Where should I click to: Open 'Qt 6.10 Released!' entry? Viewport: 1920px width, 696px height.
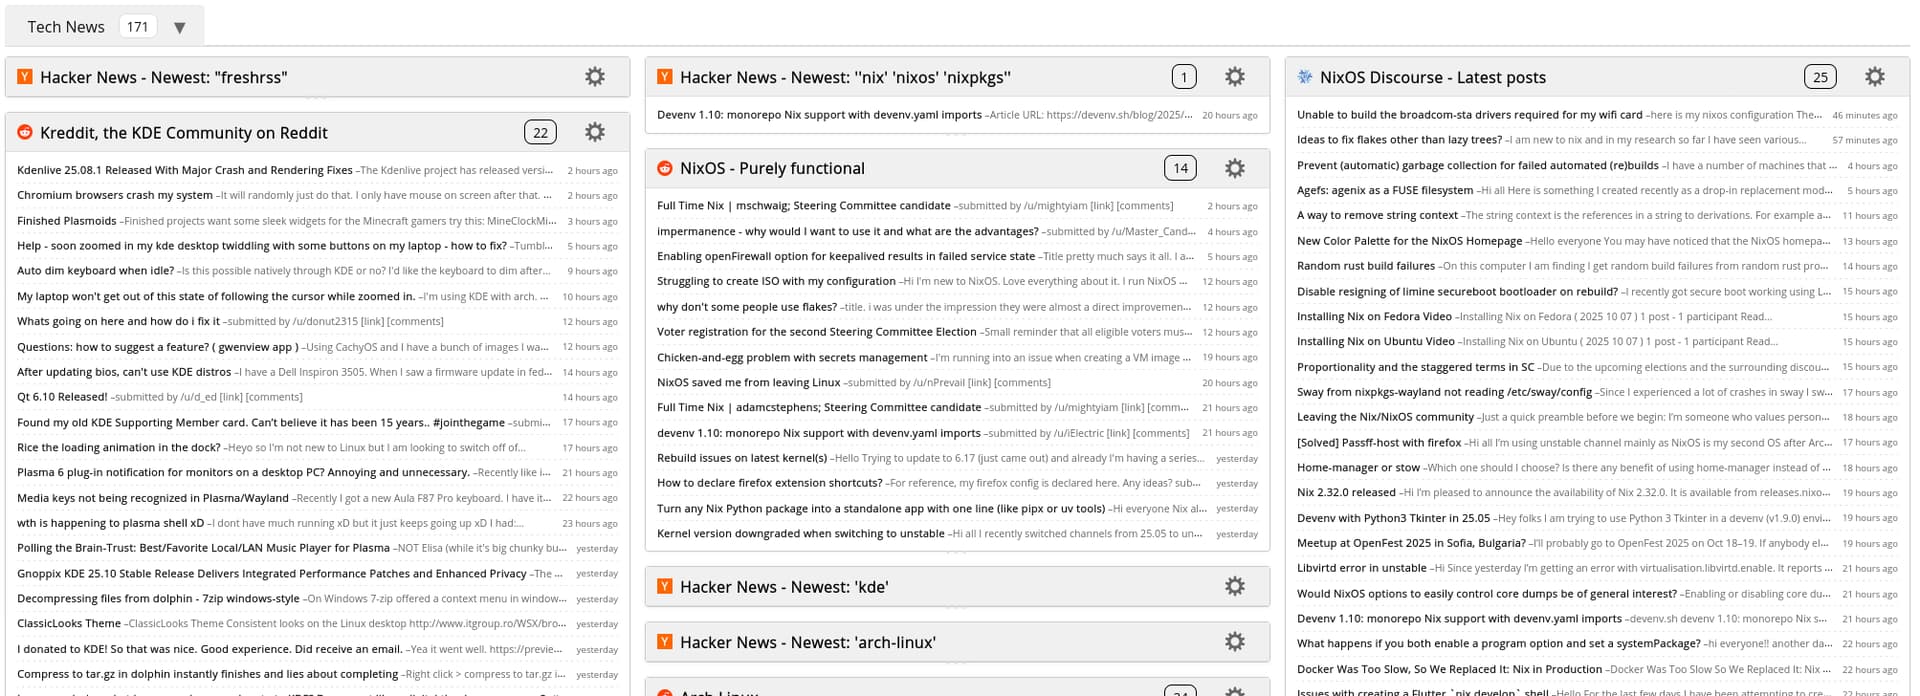point(62,397)
